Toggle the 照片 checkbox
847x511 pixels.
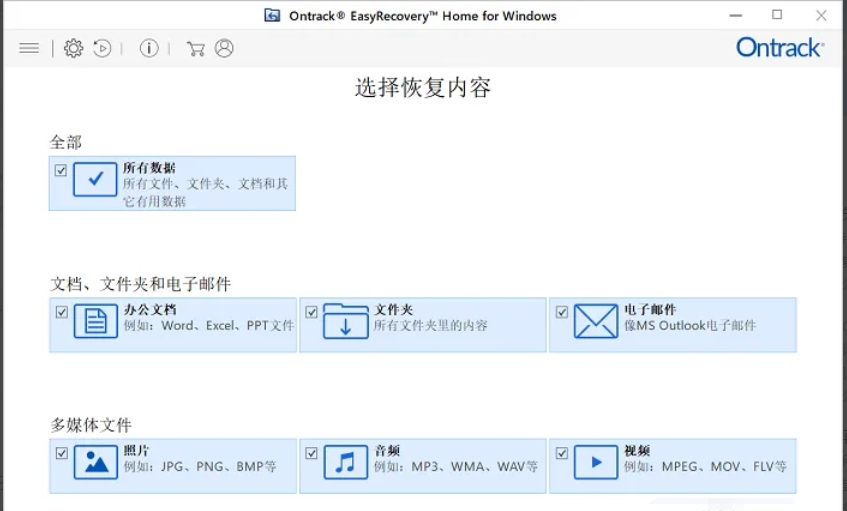coord(62,453)
